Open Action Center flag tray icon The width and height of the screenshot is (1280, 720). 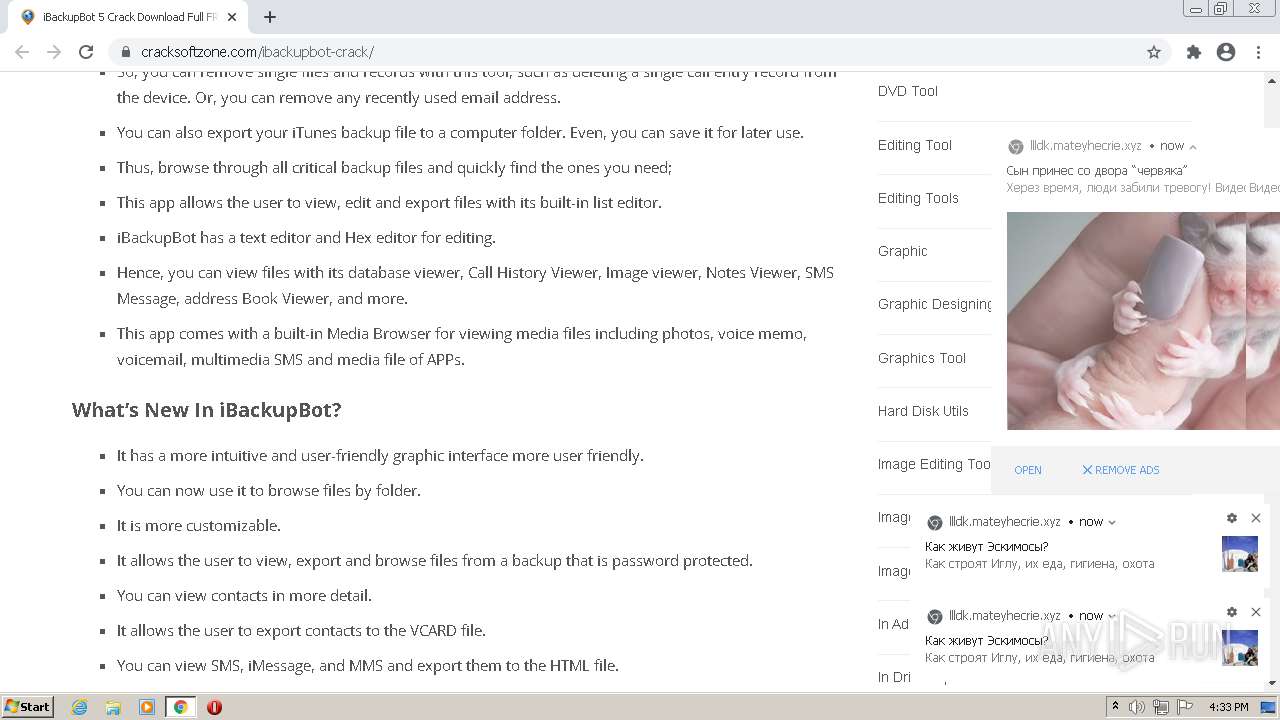point(1185,707)
